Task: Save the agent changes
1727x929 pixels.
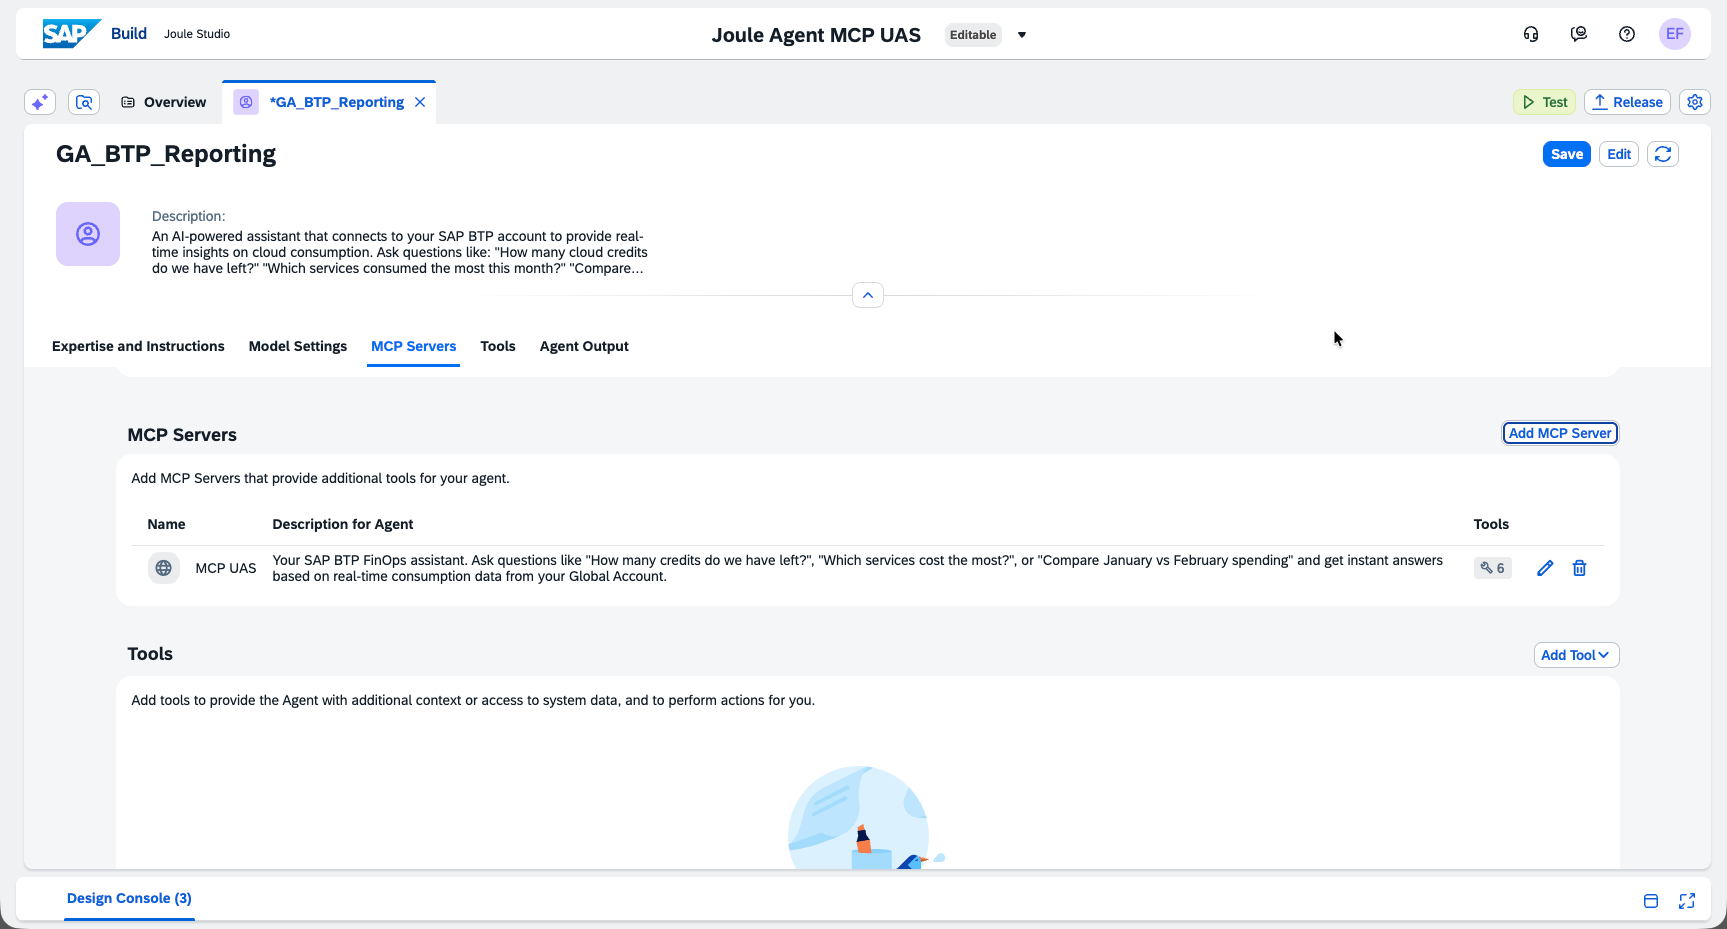Action: pos(1567,154)
